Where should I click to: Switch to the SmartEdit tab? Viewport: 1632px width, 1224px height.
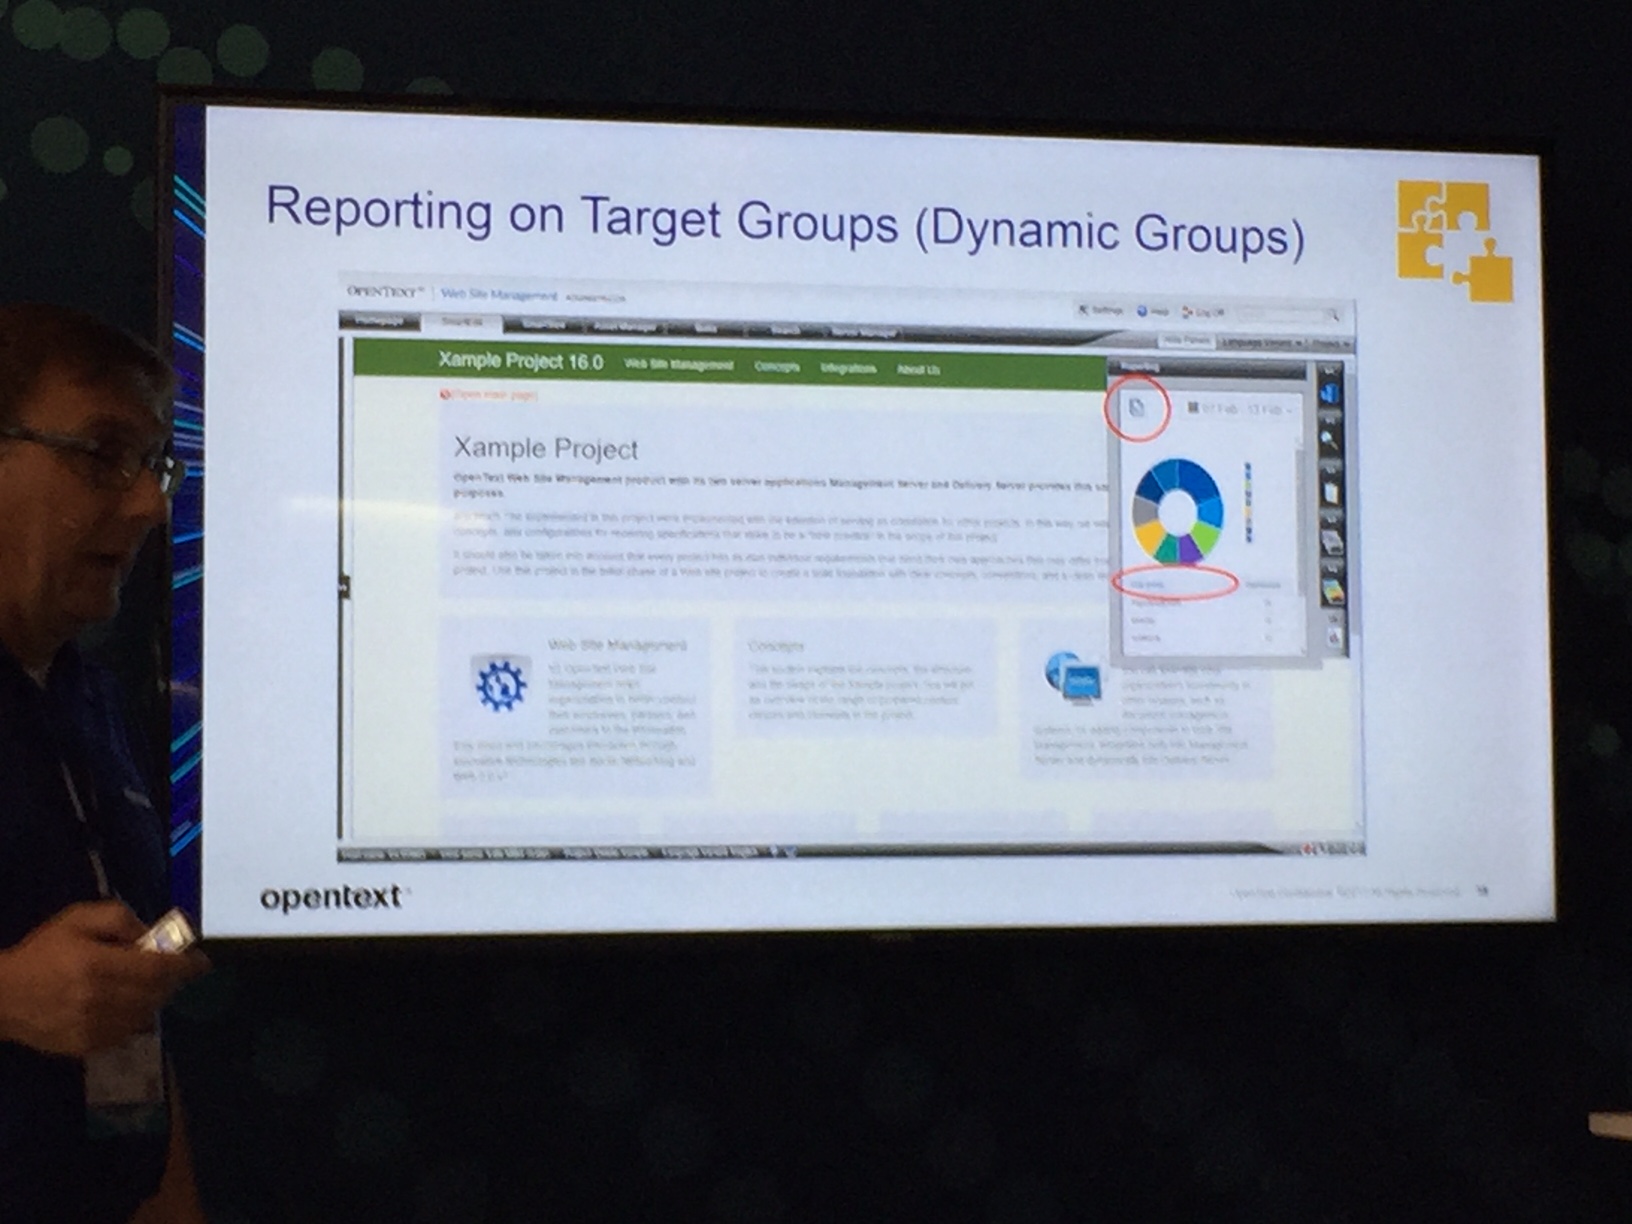click(462, 322)
